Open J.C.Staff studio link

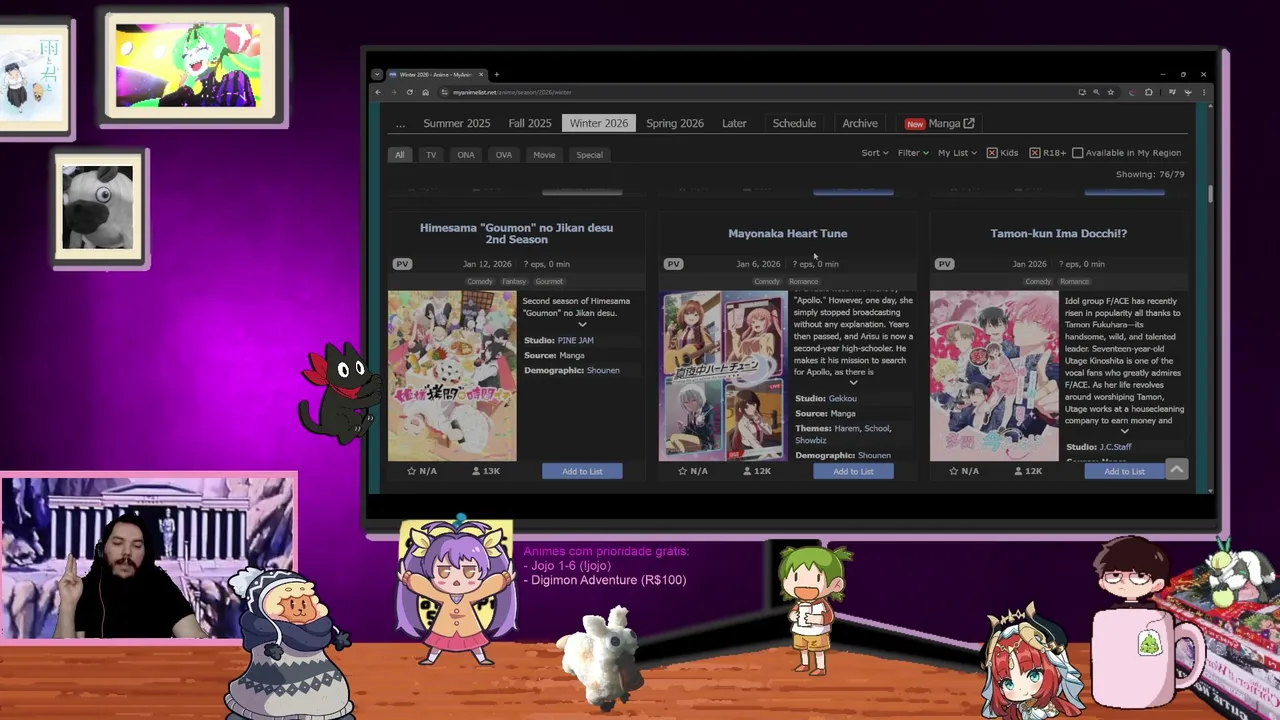pos(1115,447)
